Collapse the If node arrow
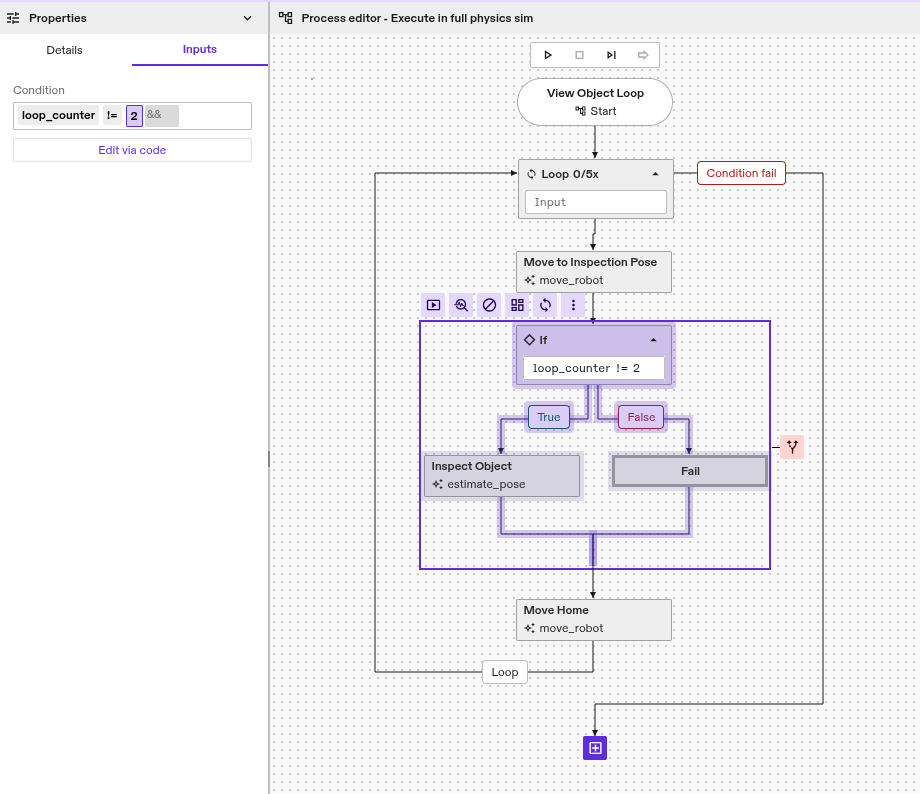This screenshot has width=920, height=794. coord(654,340)
